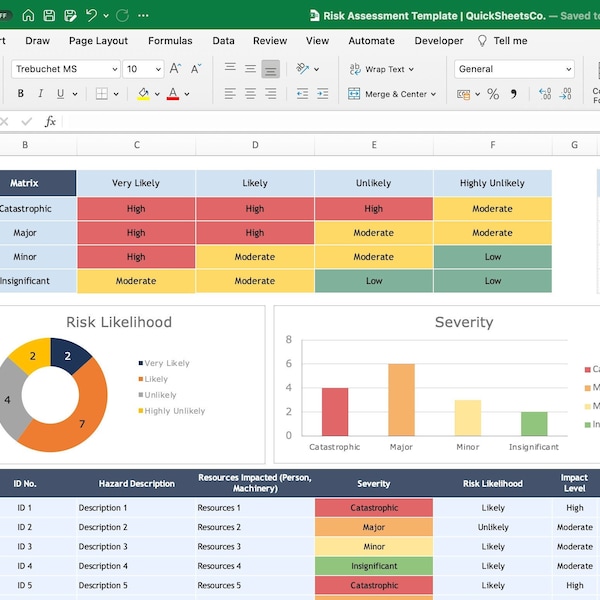This screenshot has height=600, width=600.
Task: Switch to the Formulas tab
Action: click(170, 41)
